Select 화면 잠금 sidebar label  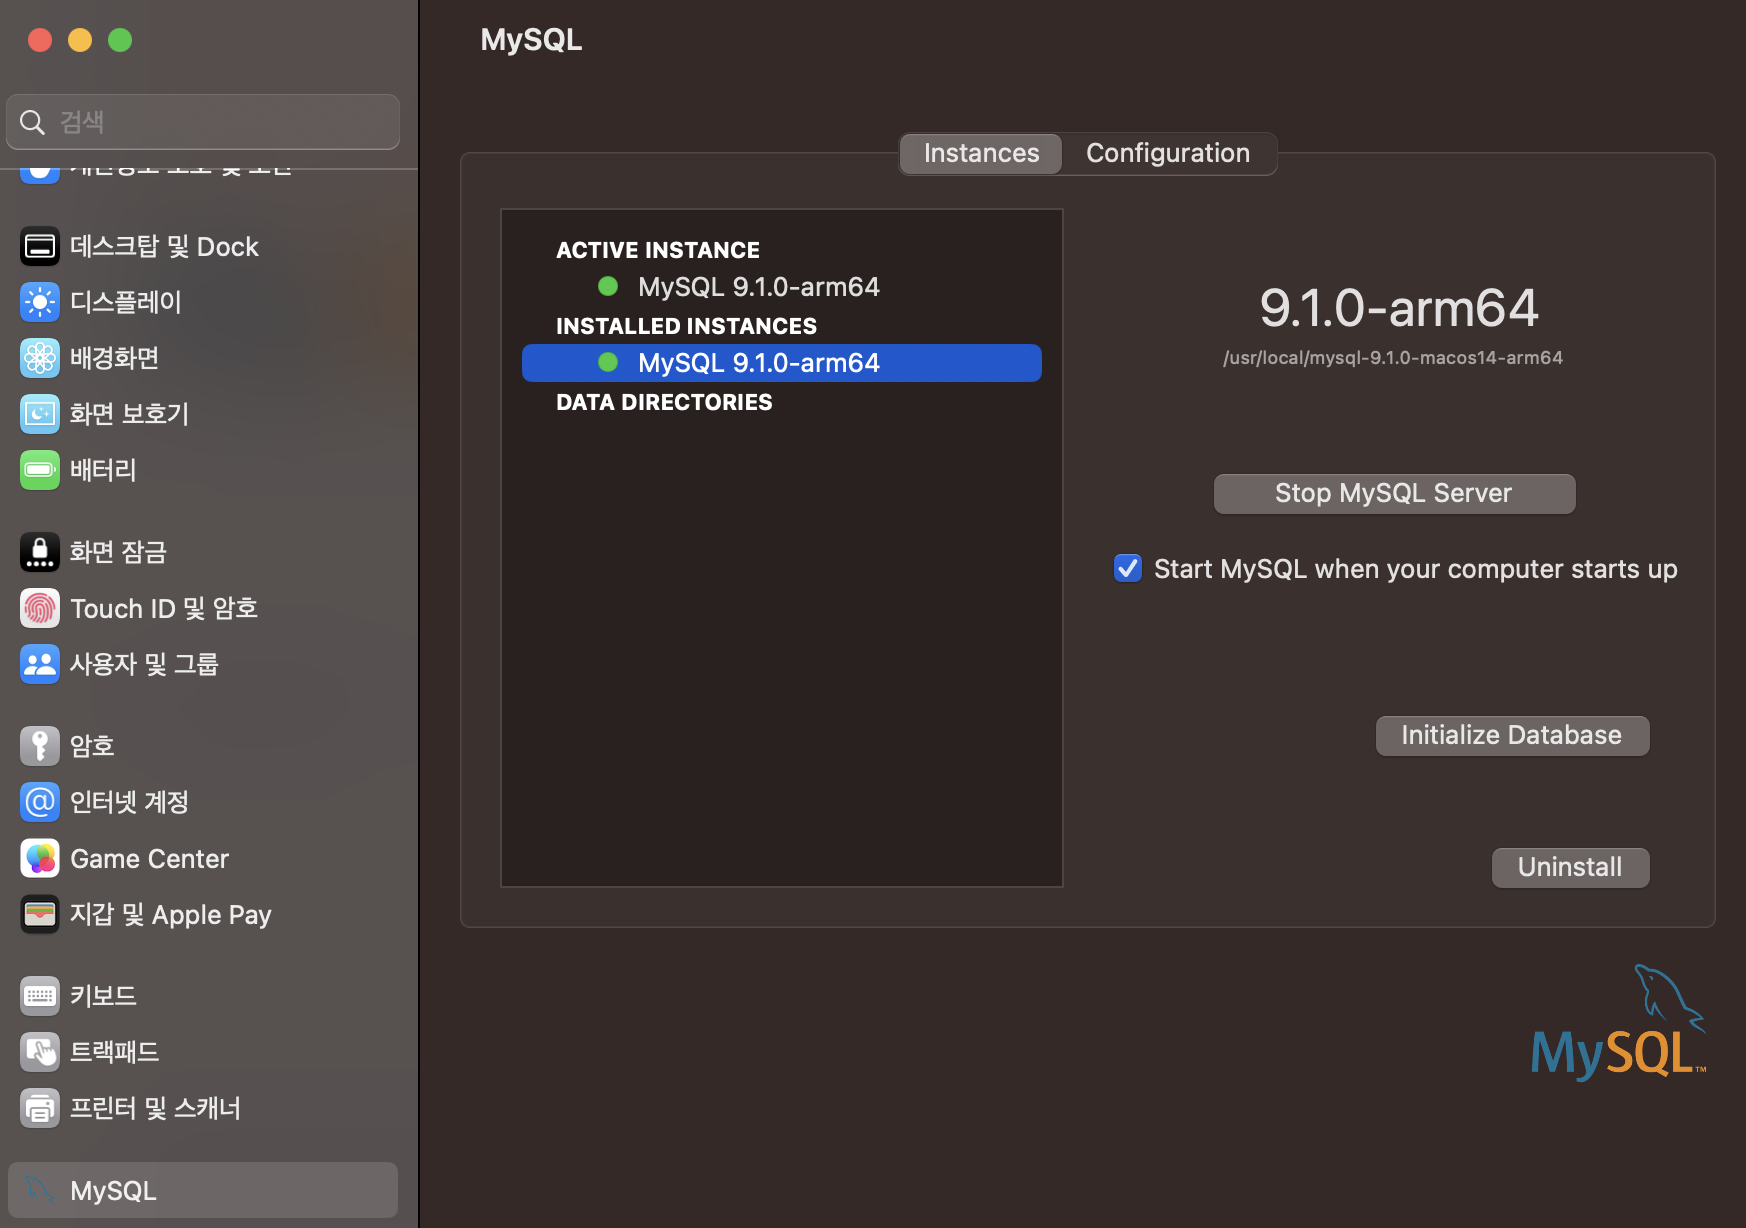[118, 552]
